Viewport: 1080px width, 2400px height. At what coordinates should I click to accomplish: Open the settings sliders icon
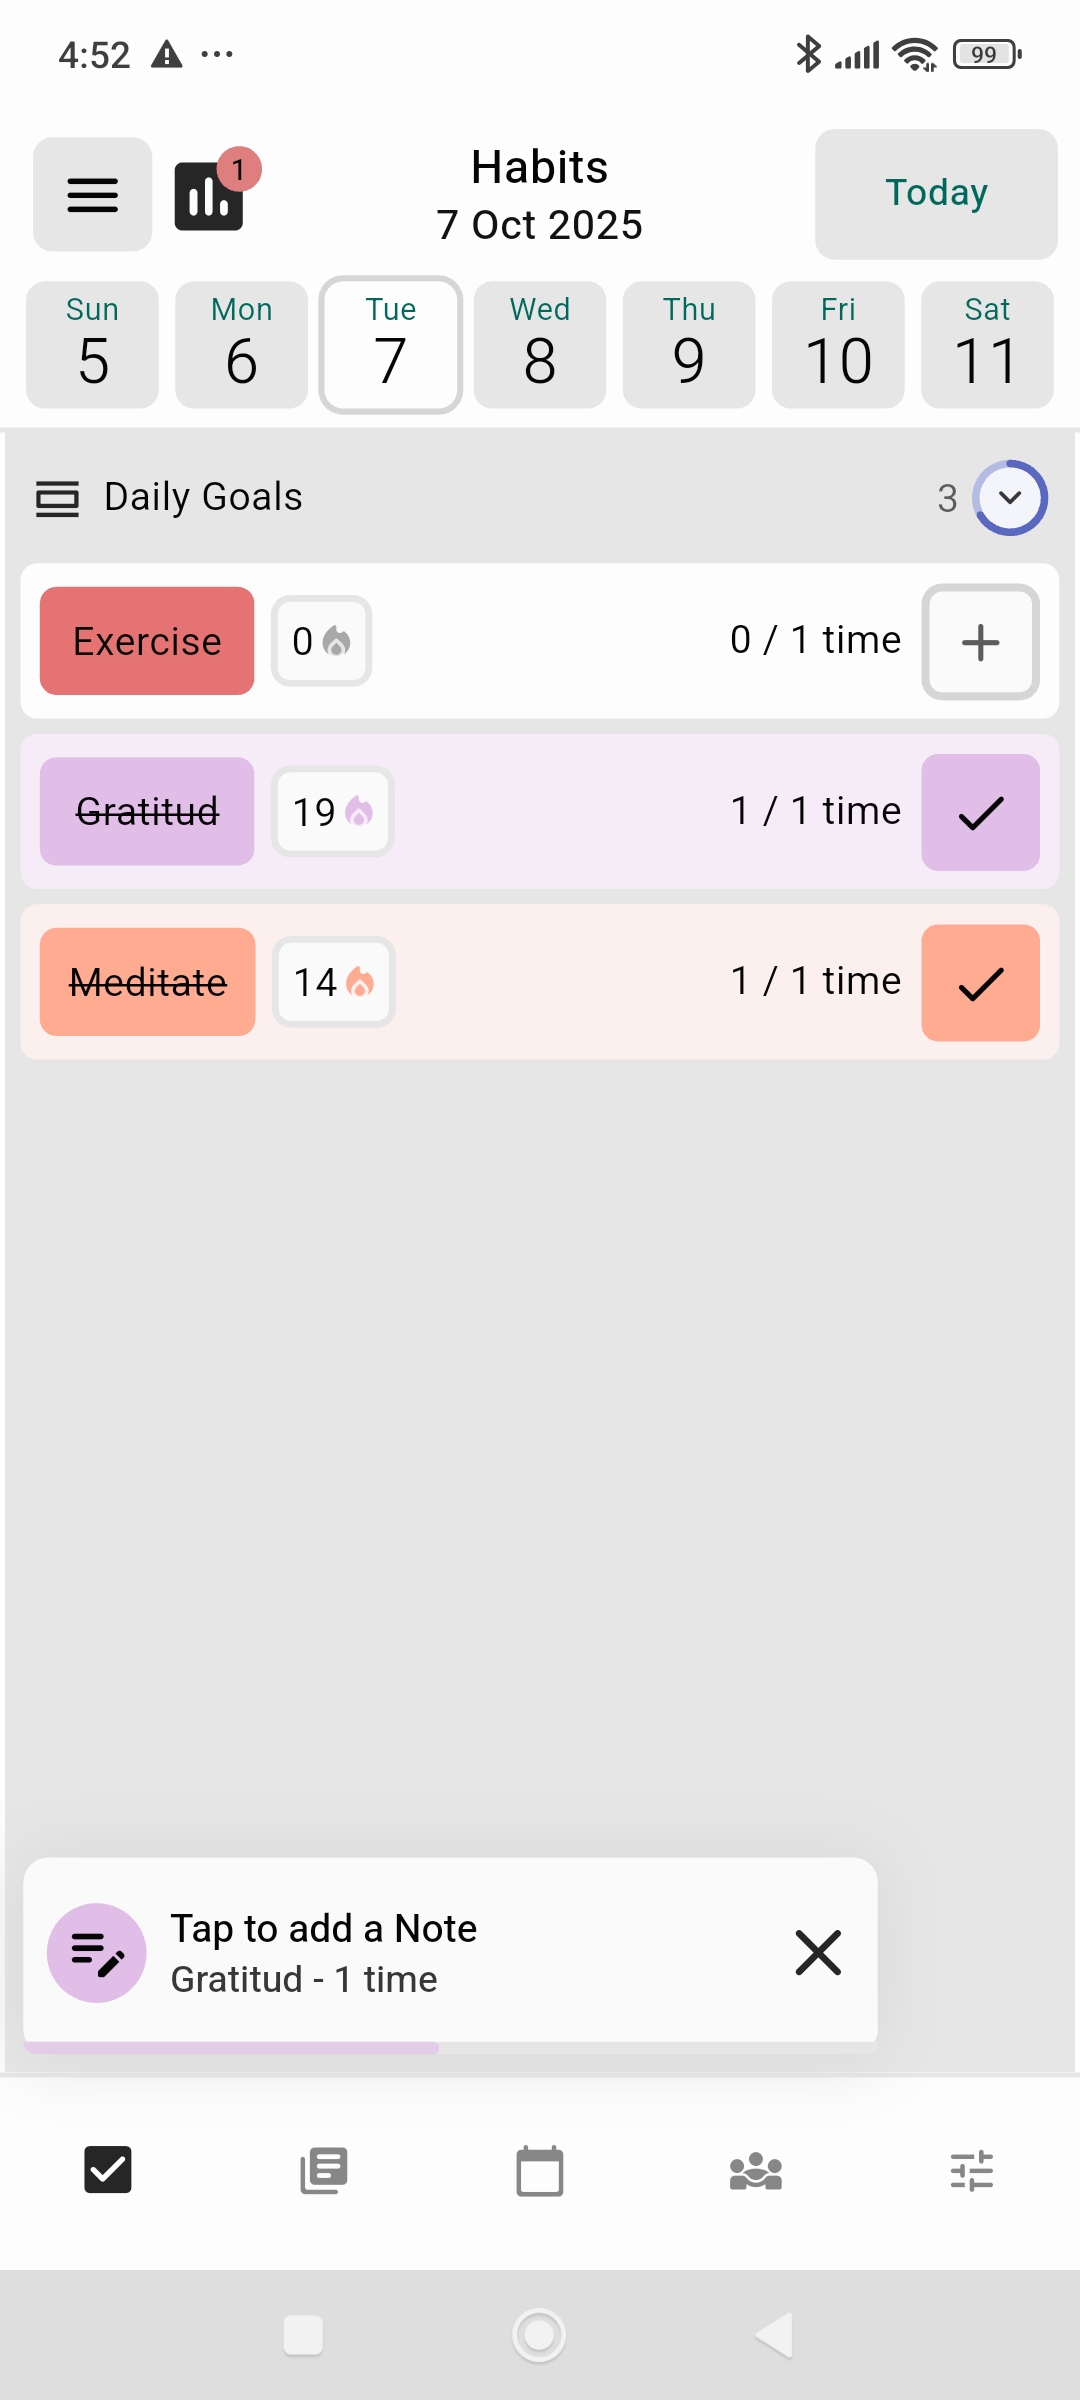[972, 2171]
